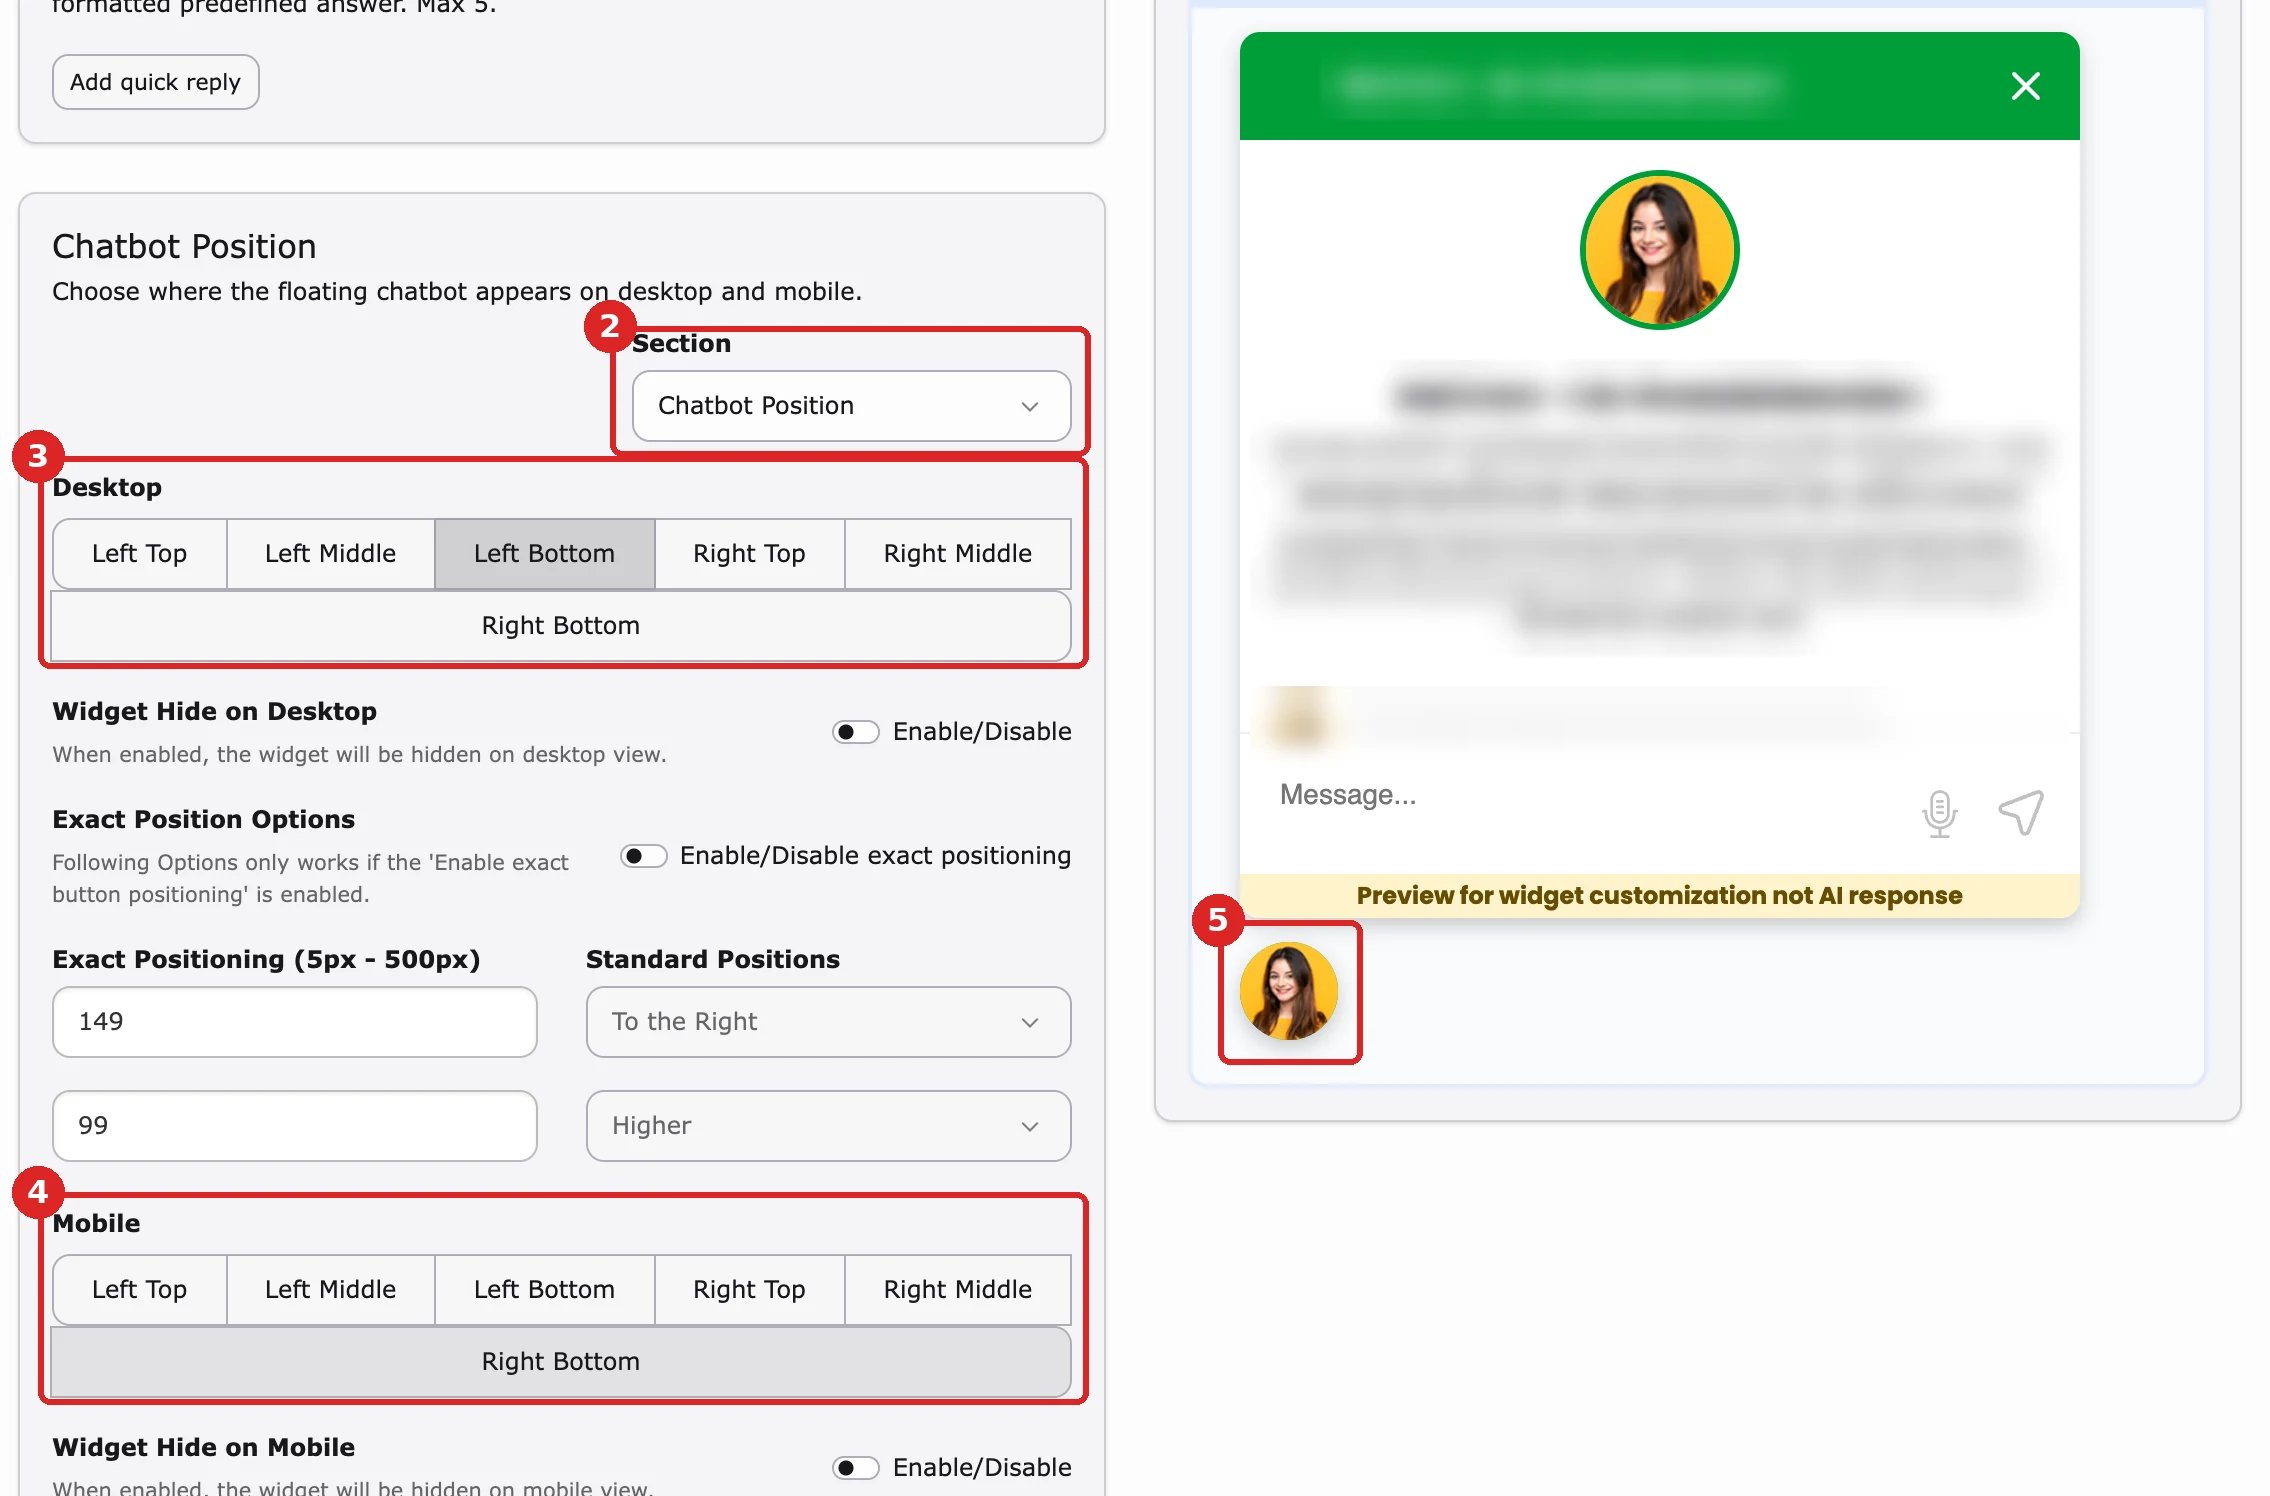Open the Higher standard position dropdown
The width and height of the screenshot is (2270, 1496).
(828, 1126)
